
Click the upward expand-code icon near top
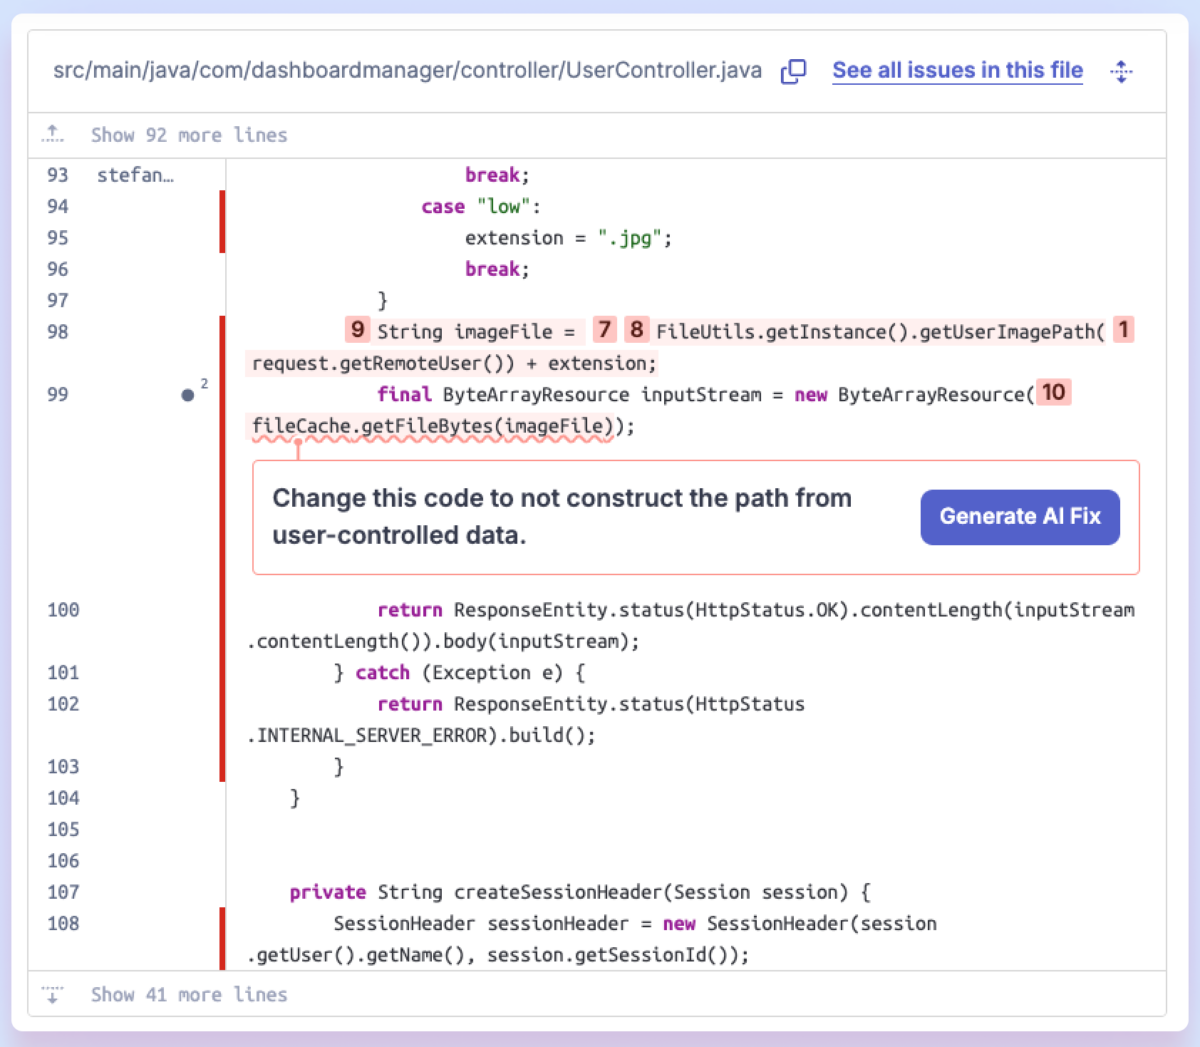coord(52,133)
